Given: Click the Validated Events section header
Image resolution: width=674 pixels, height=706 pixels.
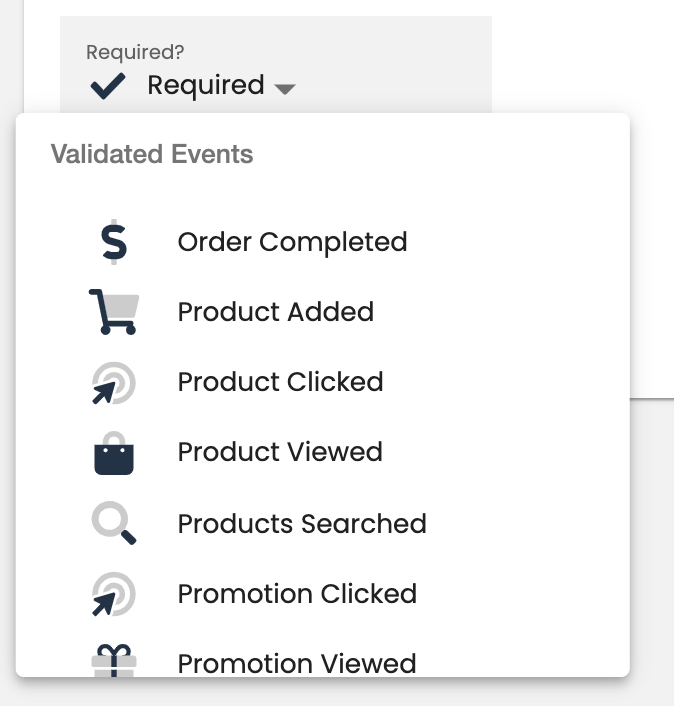Looking at the screenshot, I should coord(152,155).
